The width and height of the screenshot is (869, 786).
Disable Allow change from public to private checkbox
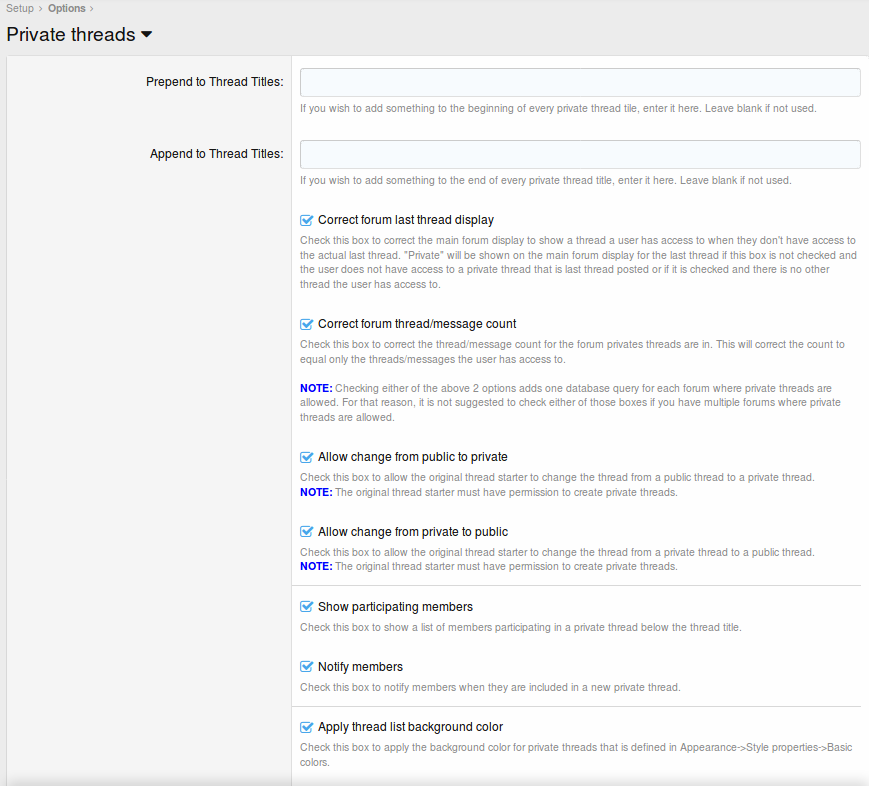pyautogui.click(x=307, y=457)
